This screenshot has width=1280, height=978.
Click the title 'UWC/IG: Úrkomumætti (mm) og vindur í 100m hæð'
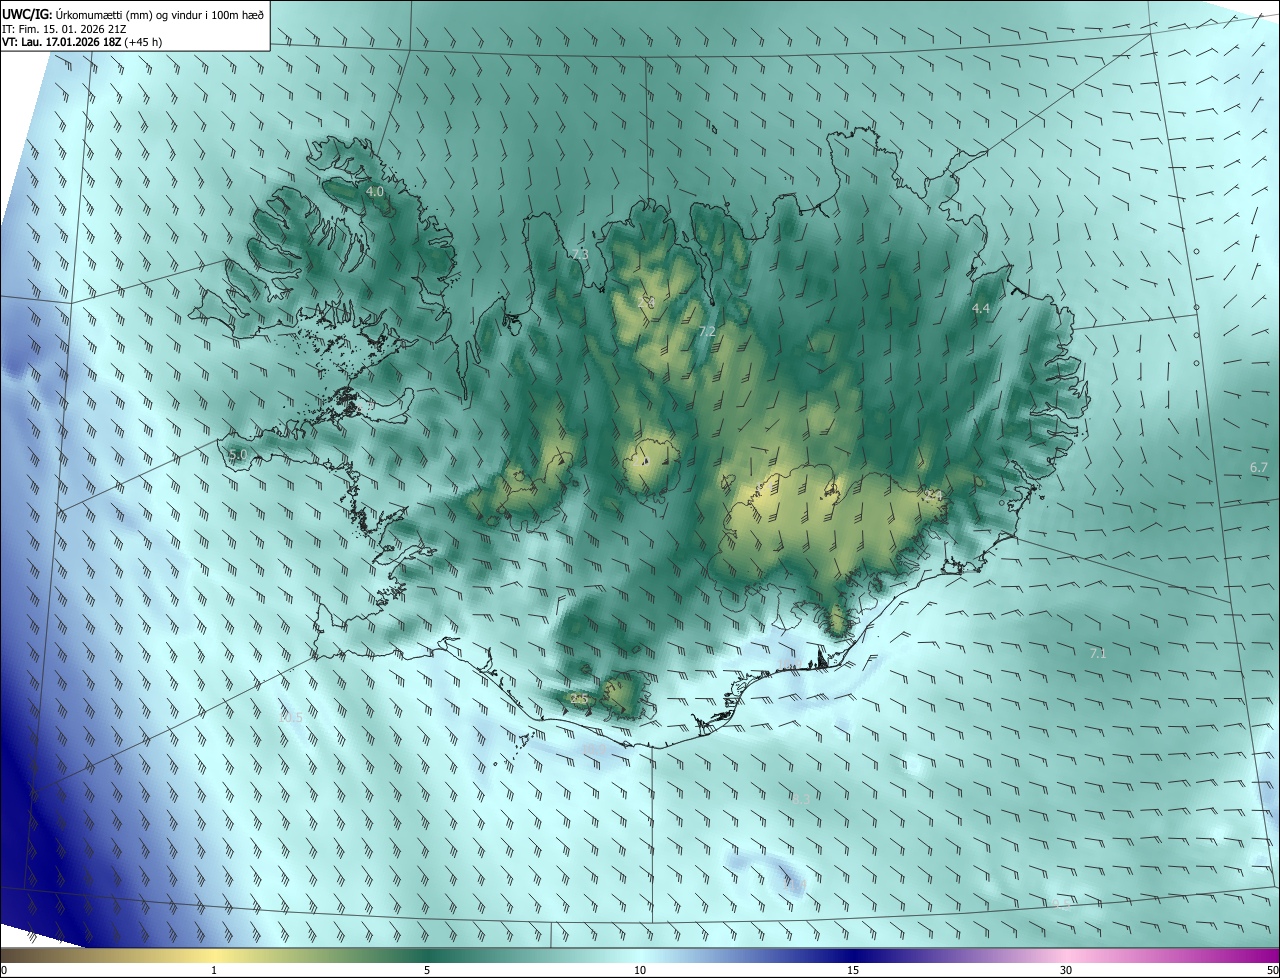coord(133,14)
